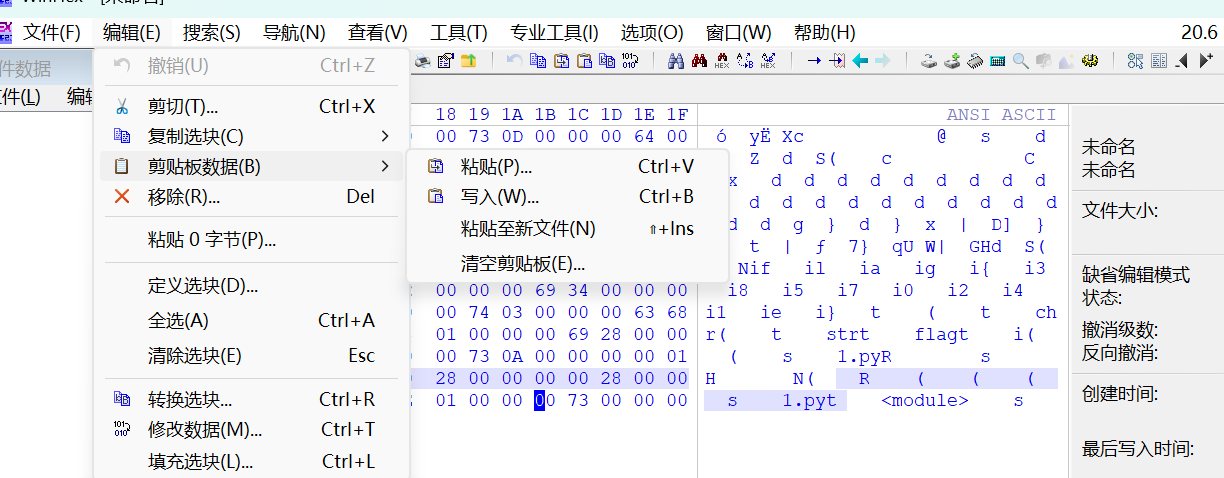This screenshot has height=478, width=1224.
Task: Click the ANSI ASCII column header
Action: tap(1001, 115)
